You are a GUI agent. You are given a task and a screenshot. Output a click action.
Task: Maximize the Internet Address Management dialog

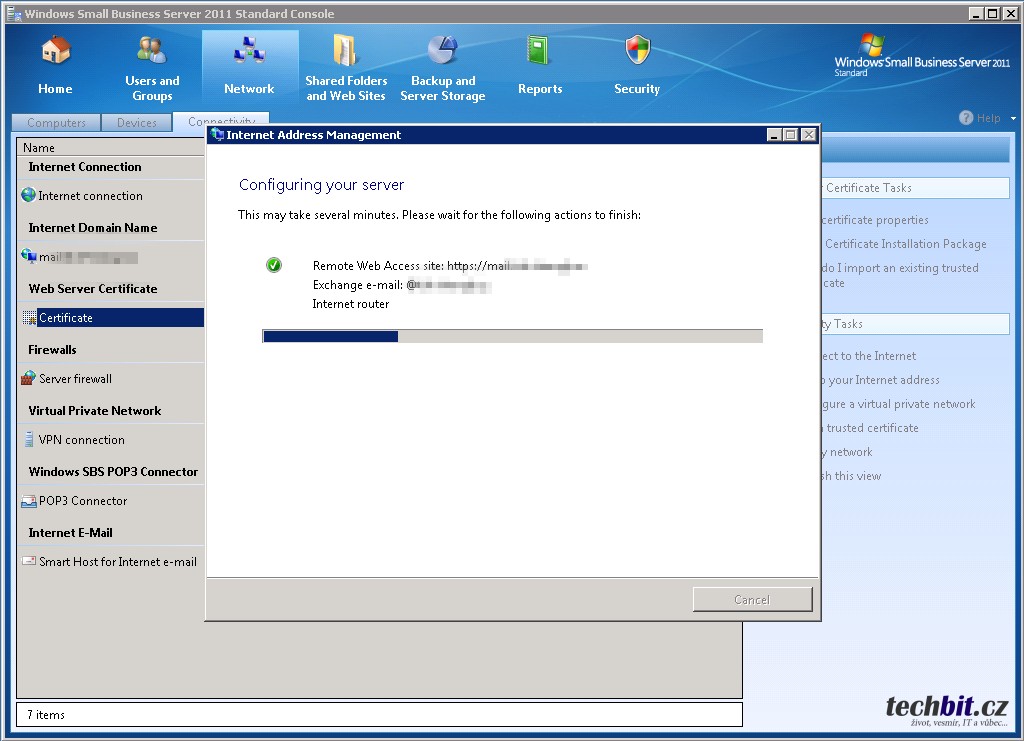(791, 135)
